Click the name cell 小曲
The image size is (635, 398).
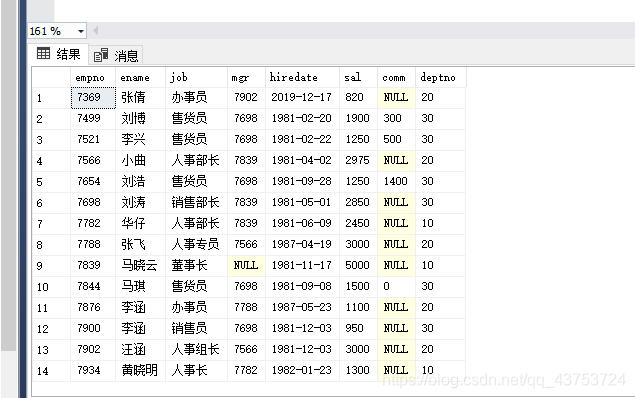pos(141,161)
